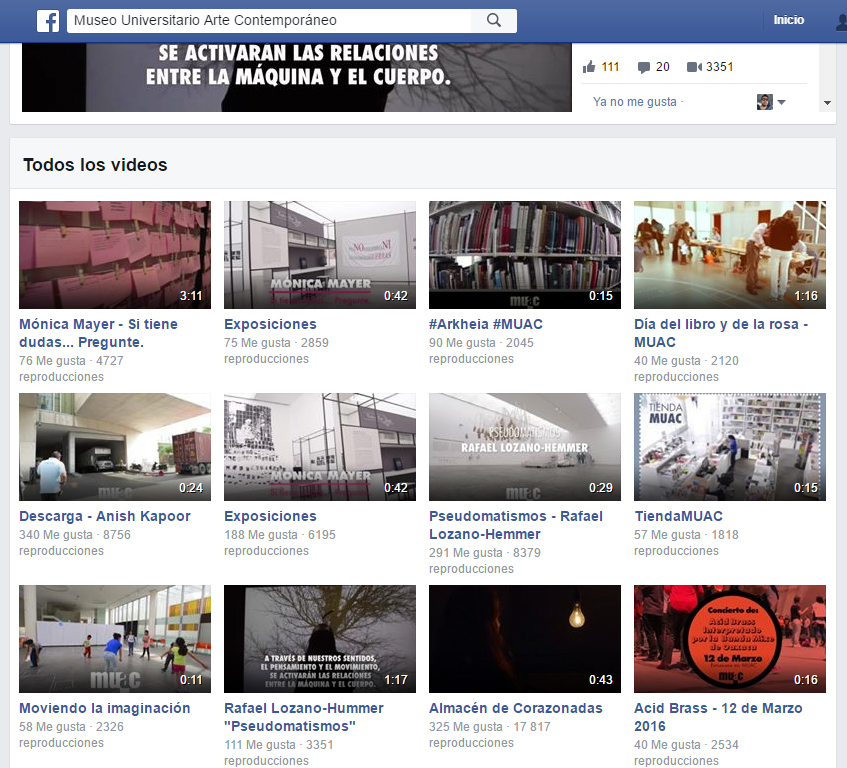Viewport: 847px width, 768px height.
Task: Click the video camera views icon
Action: tap(694, 67)
